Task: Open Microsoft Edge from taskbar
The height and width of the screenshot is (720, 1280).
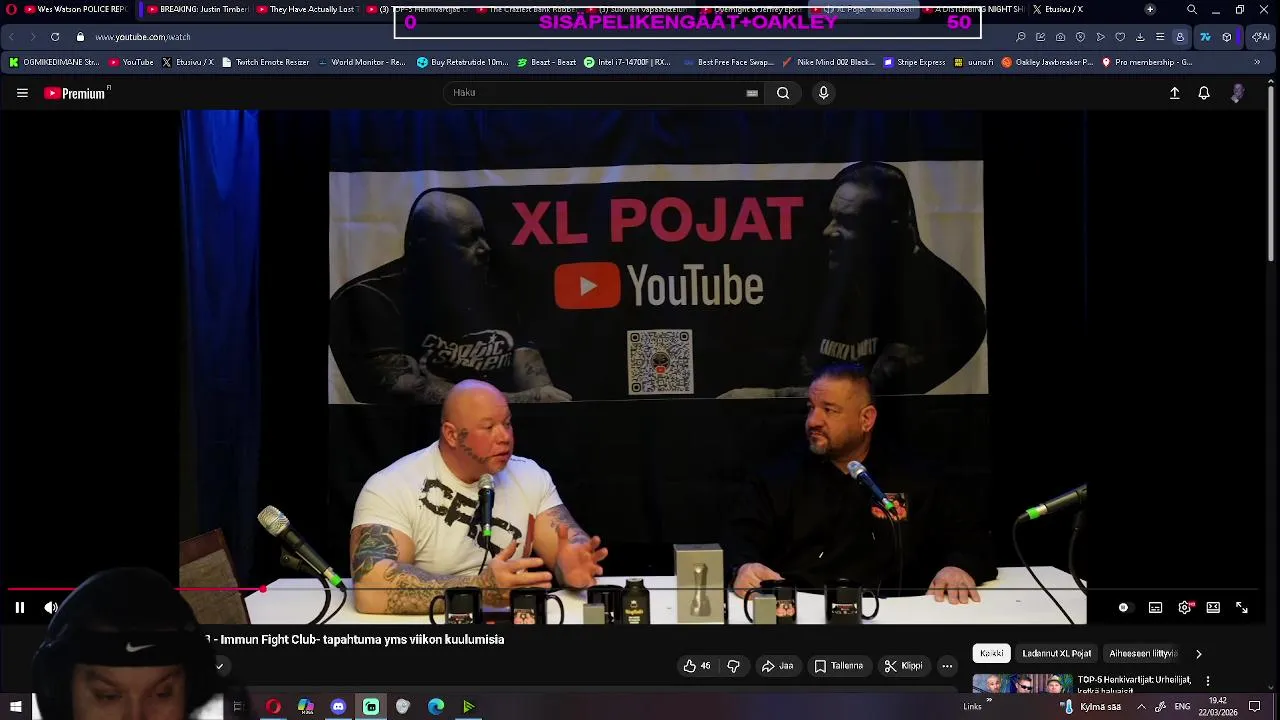Action: (436, 707)
